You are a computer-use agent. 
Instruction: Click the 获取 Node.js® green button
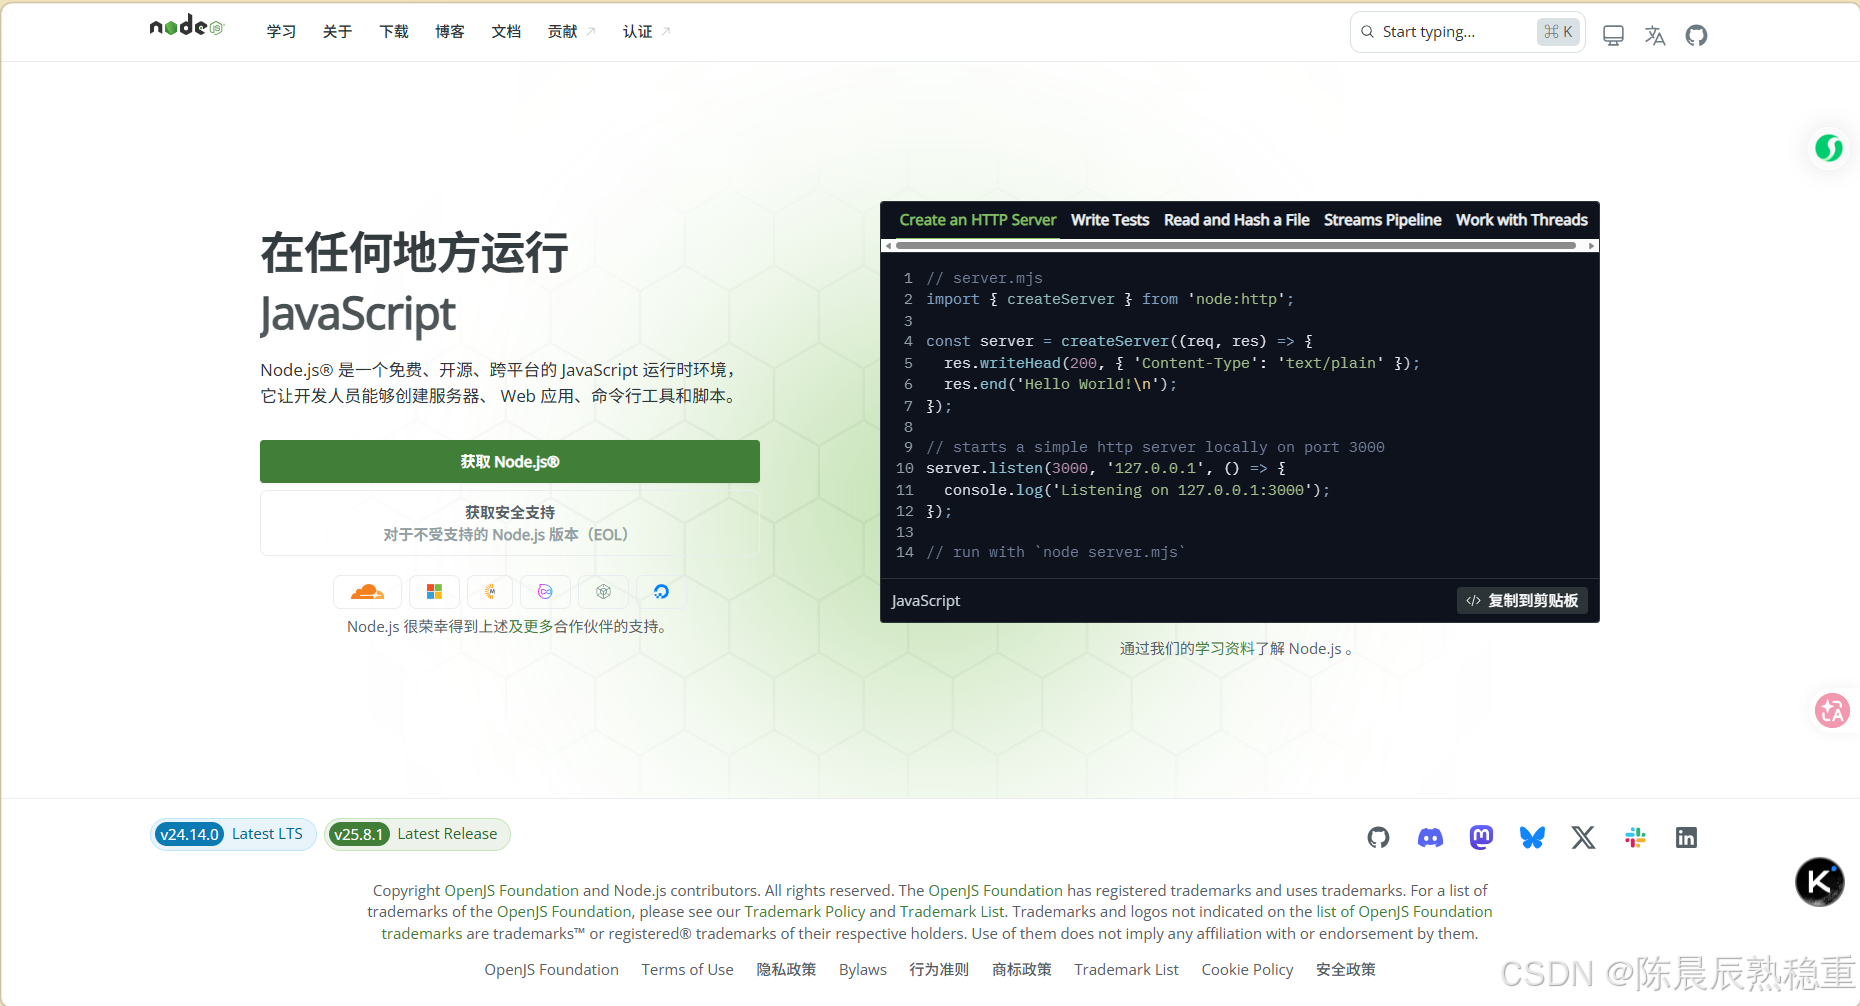(510, 462)
